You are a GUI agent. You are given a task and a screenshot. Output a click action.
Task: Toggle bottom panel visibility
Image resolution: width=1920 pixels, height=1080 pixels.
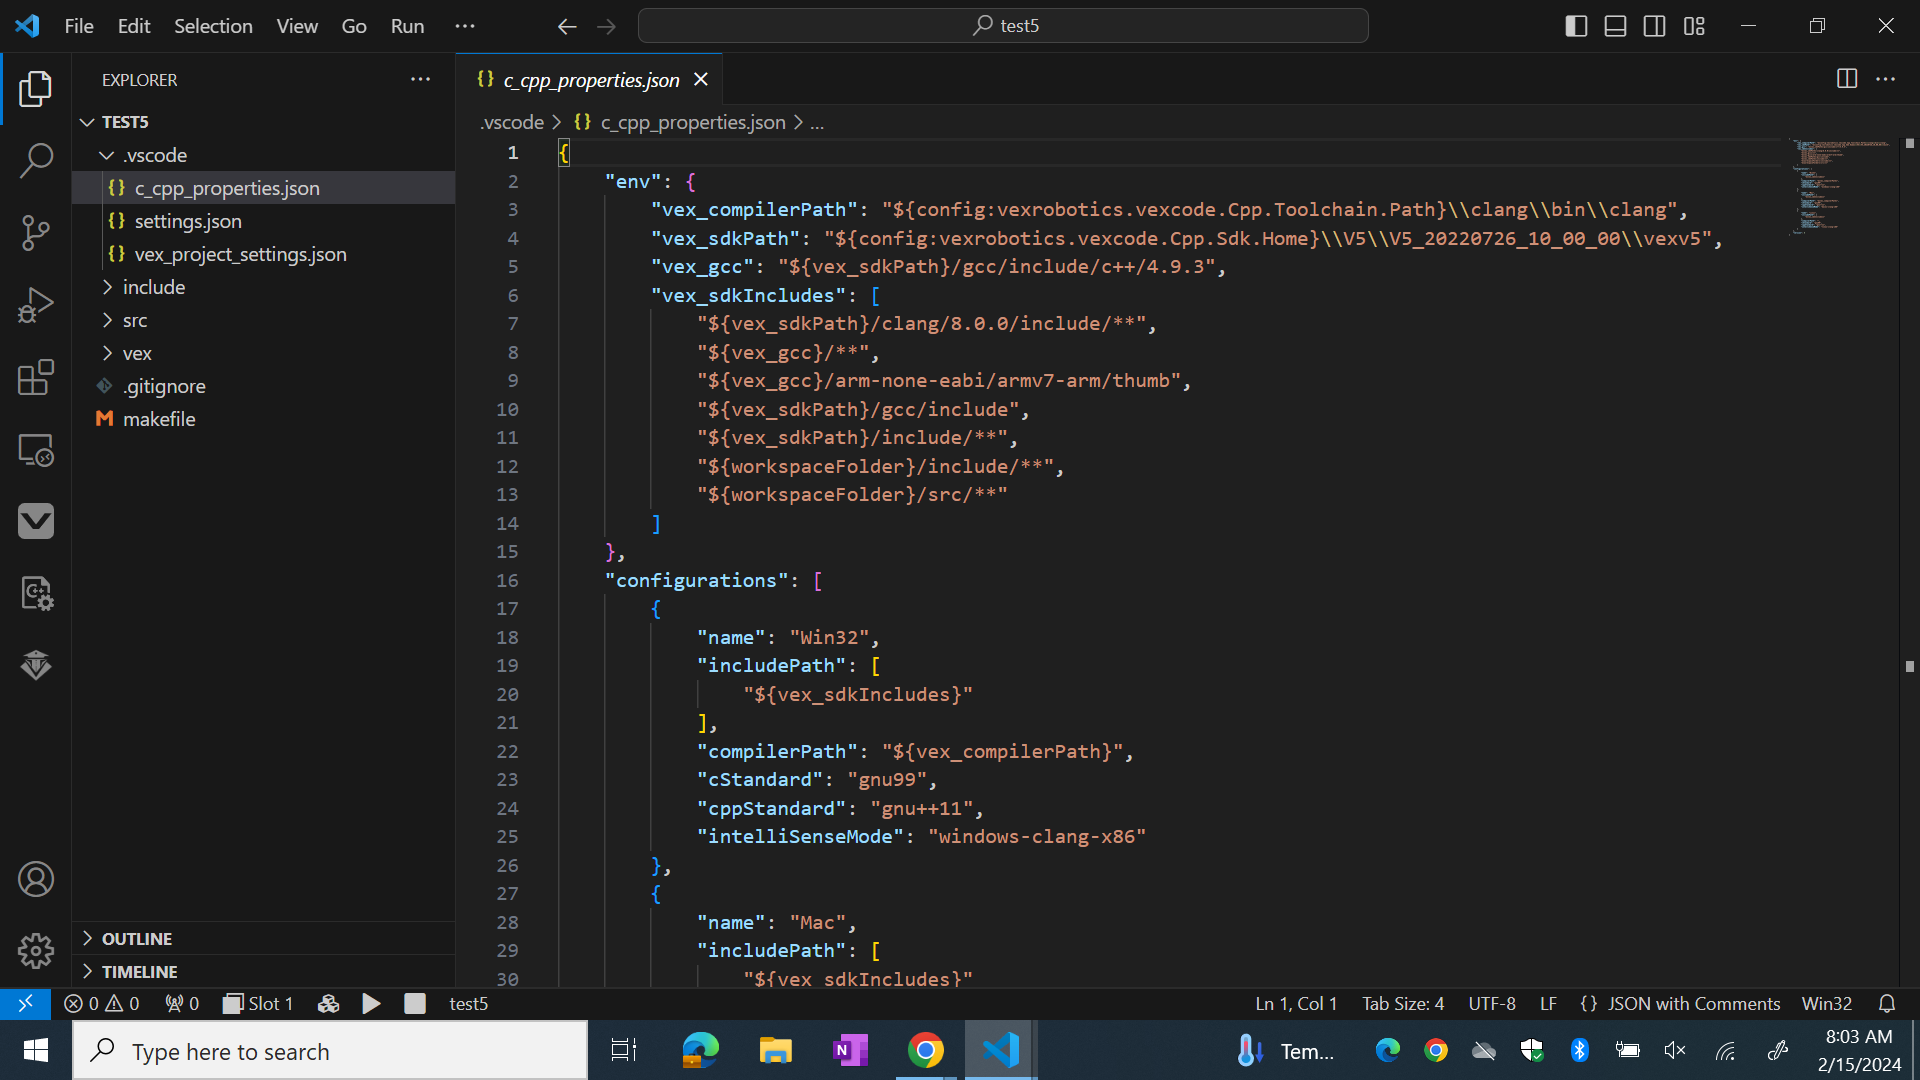pyautogui.click(x=1615, y=26)
